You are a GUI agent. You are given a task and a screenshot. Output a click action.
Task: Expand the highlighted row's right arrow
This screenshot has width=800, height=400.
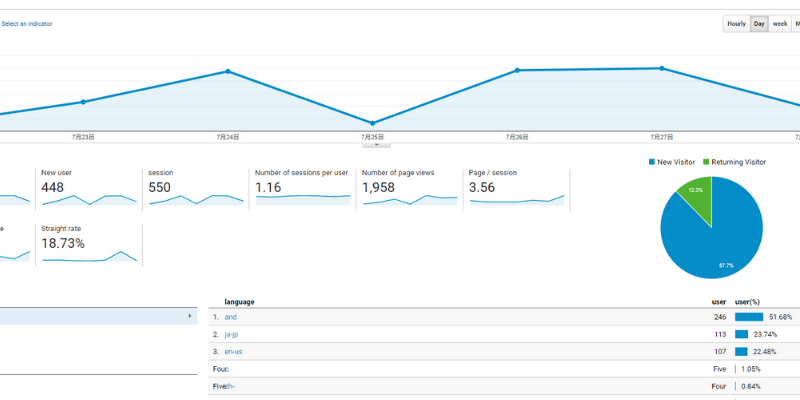[x=190, y=316]
